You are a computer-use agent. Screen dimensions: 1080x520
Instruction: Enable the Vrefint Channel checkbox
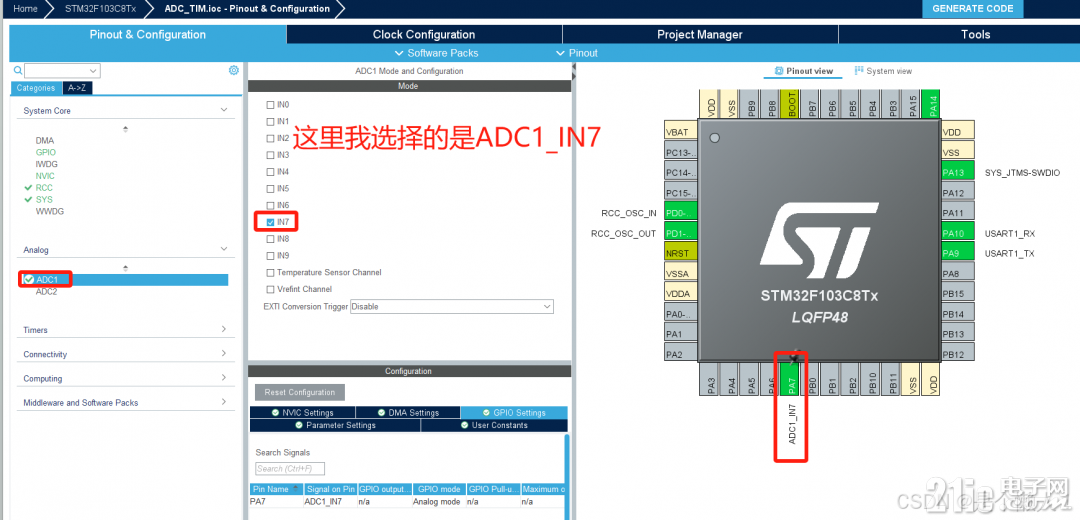(270, 289)
